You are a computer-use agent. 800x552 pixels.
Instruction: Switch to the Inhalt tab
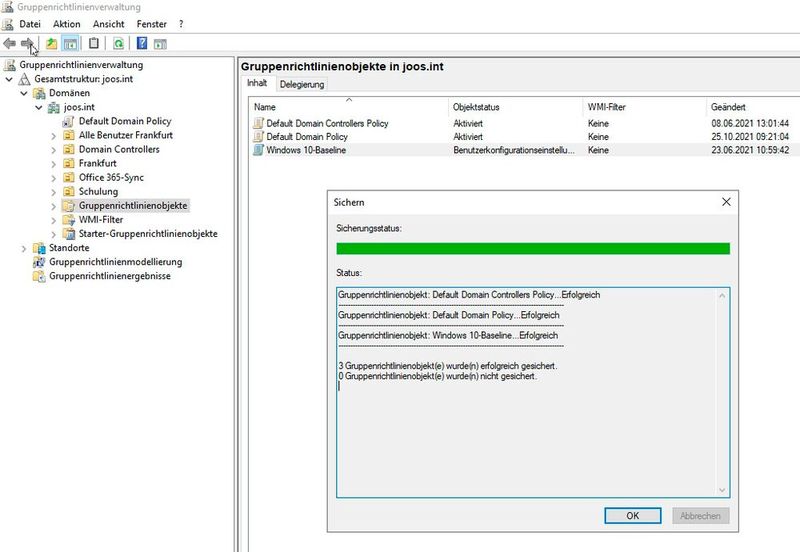pyautogui.click(x=257, y=83)
